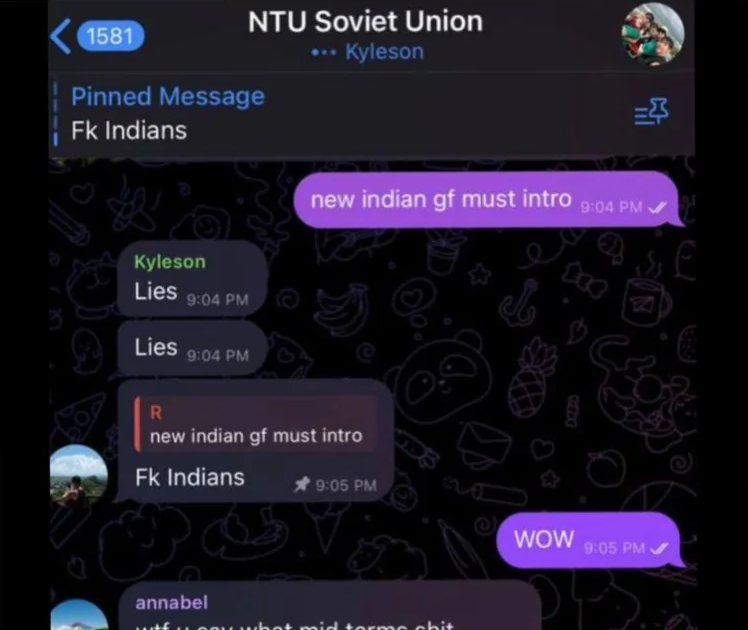Viewport: 748px width, 630px height.
Task: Tap the pin icon beside 9:05 PM
Action: click(x=301, y=485)
